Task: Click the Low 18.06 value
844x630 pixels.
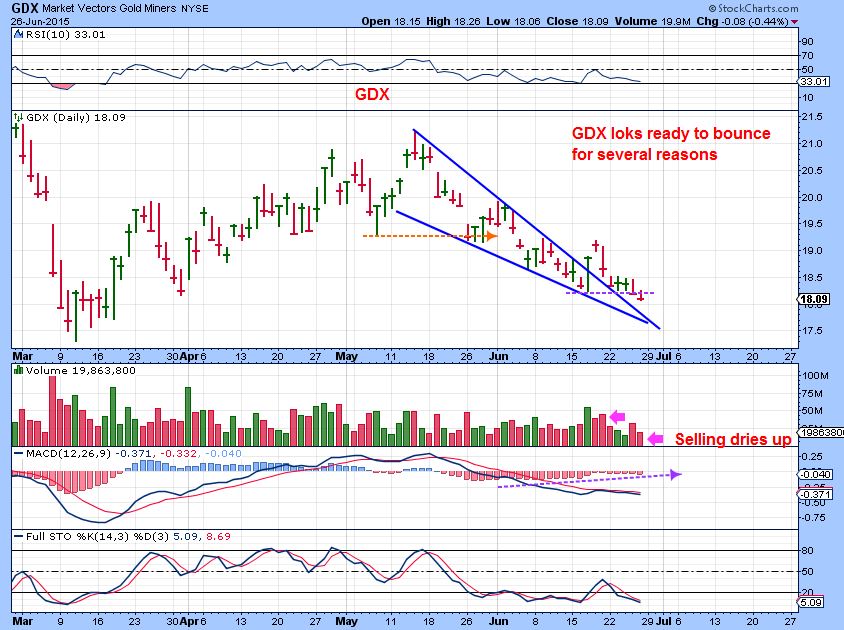Action: click(x=513, y=22)
